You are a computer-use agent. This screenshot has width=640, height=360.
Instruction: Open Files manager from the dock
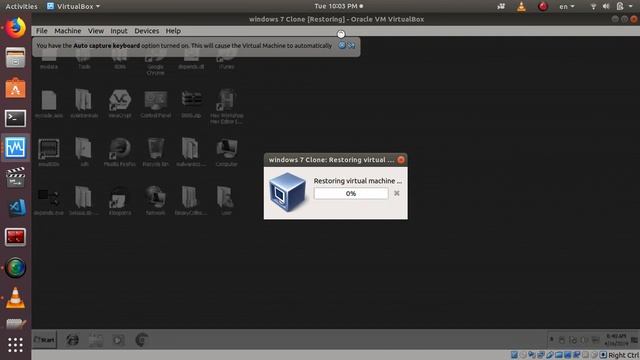tap(16, 58)
